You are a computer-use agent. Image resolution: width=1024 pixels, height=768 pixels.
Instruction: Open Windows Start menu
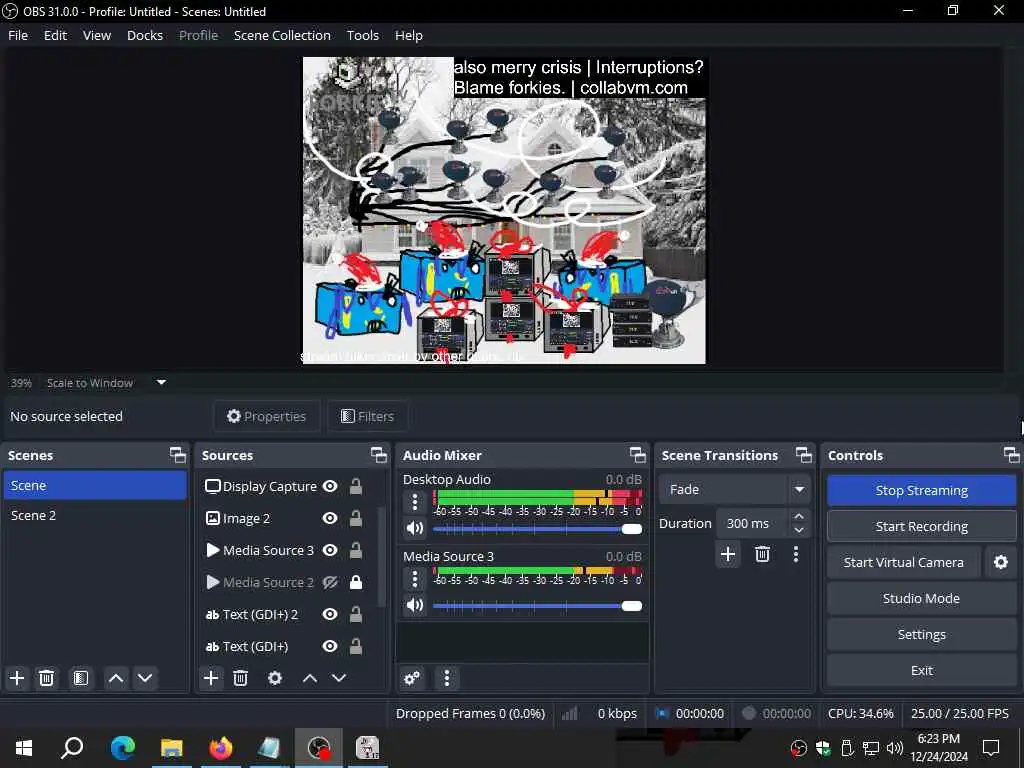click(x=24, y=748)
